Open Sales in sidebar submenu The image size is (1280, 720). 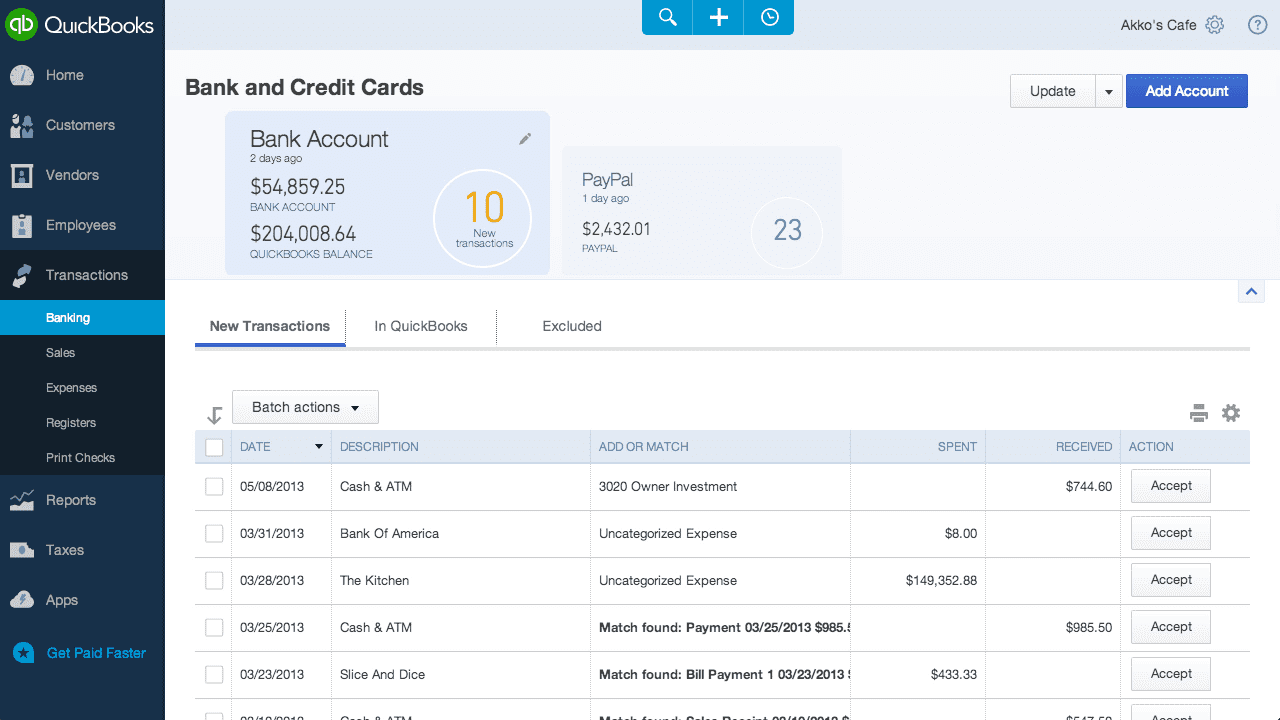click(82, 353)
